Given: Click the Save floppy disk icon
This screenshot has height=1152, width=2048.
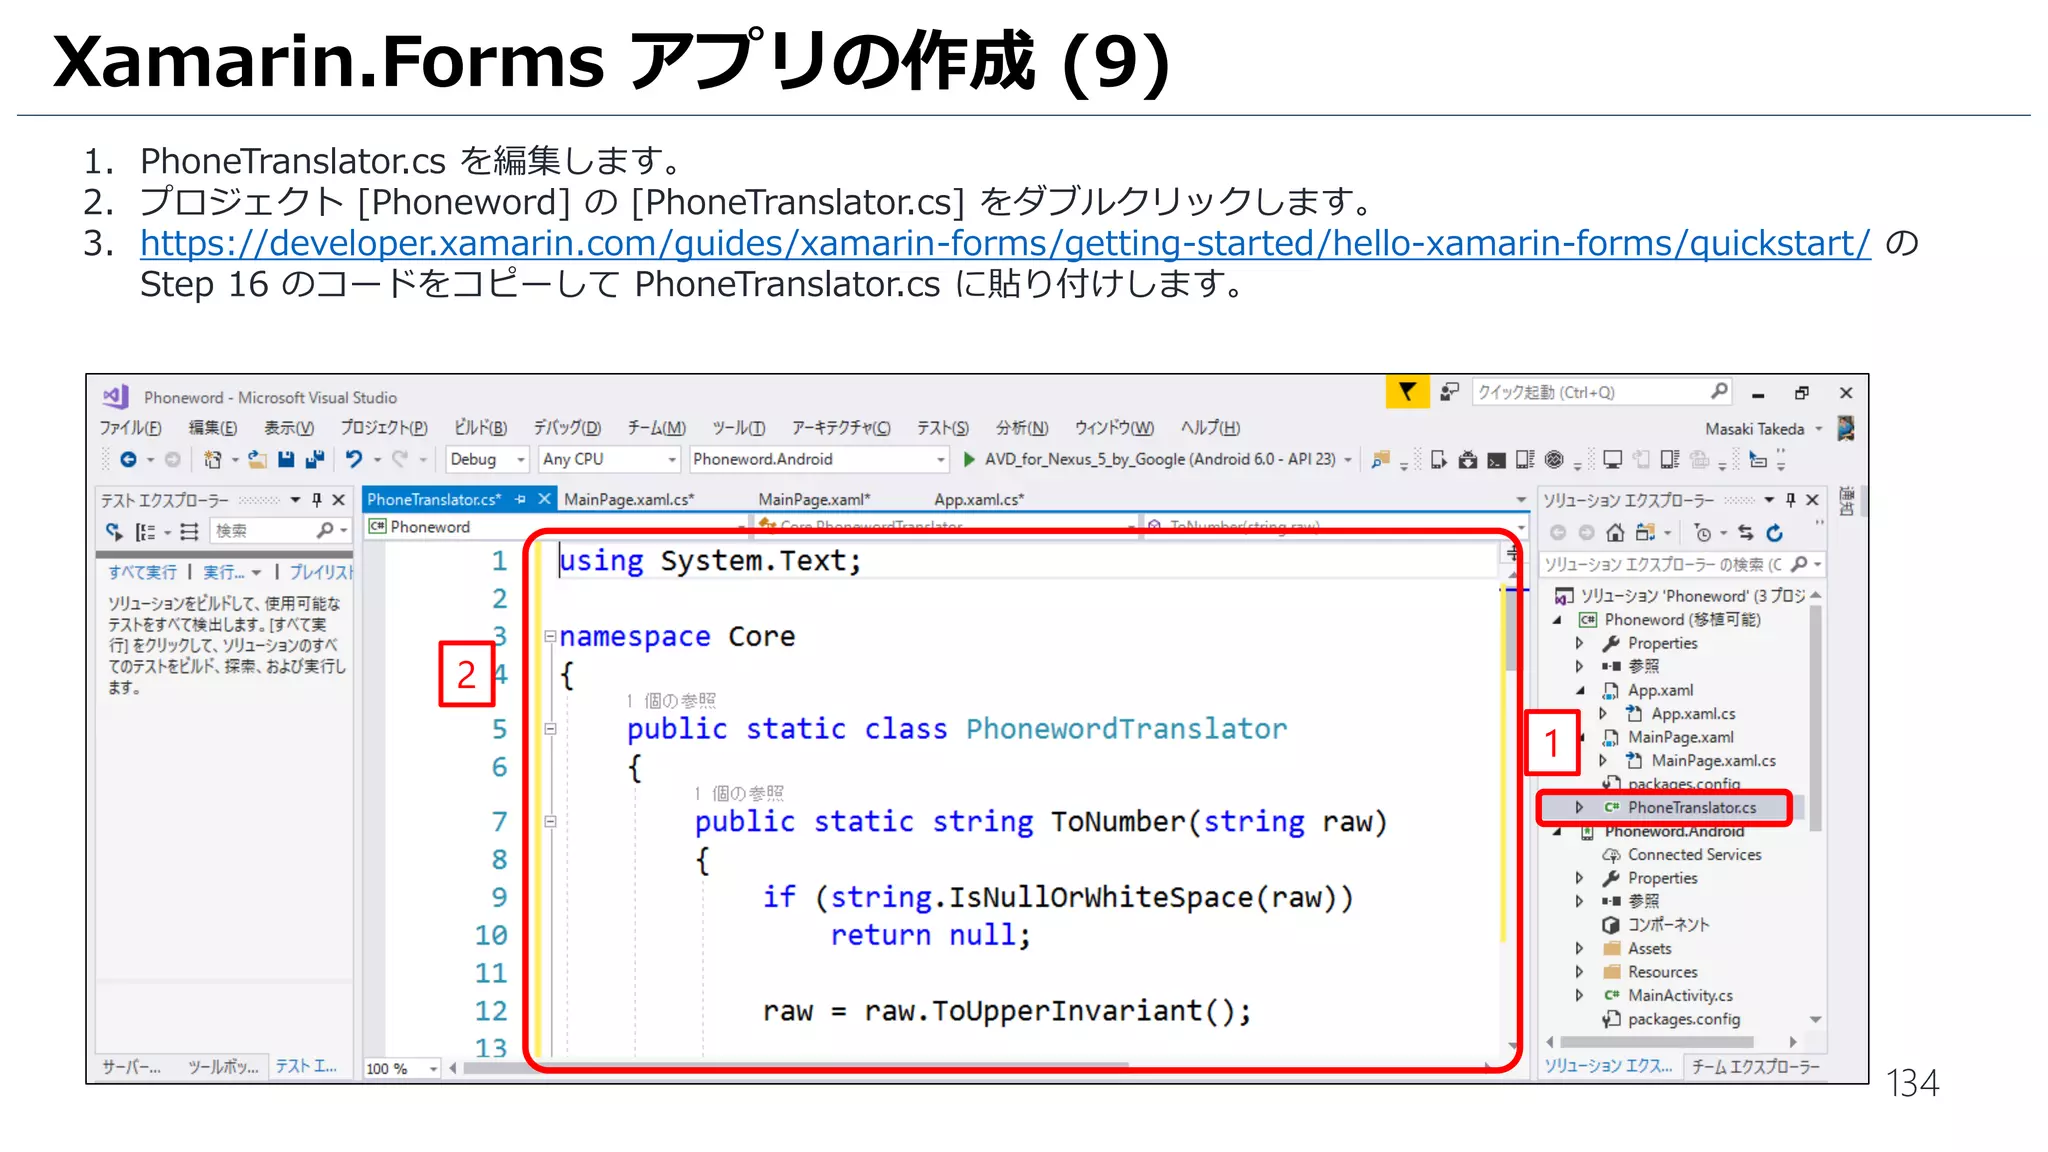Looking at the screenshot, I should (x=286, y=459).
